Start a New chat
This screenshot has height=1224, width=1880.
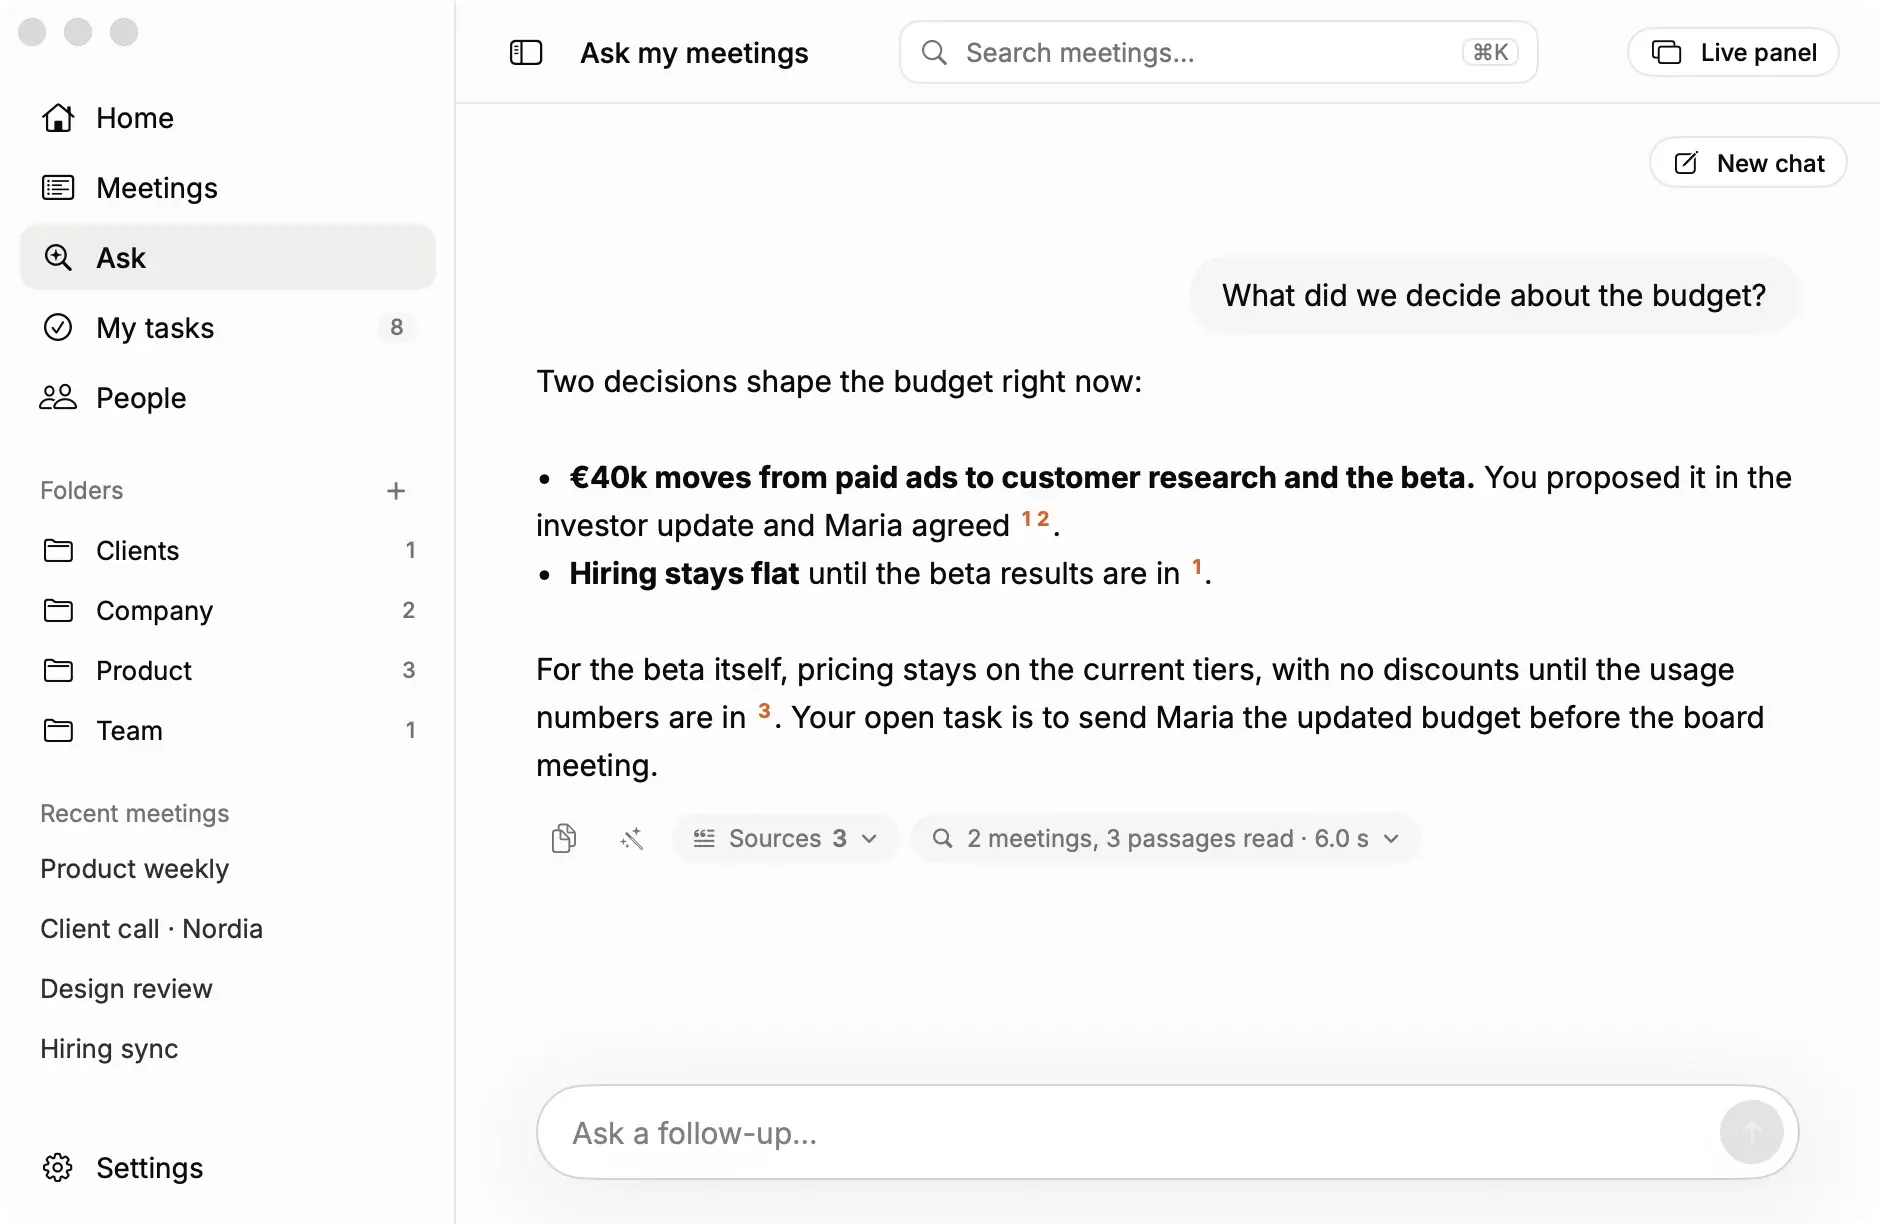click(x=1748, y=163)
